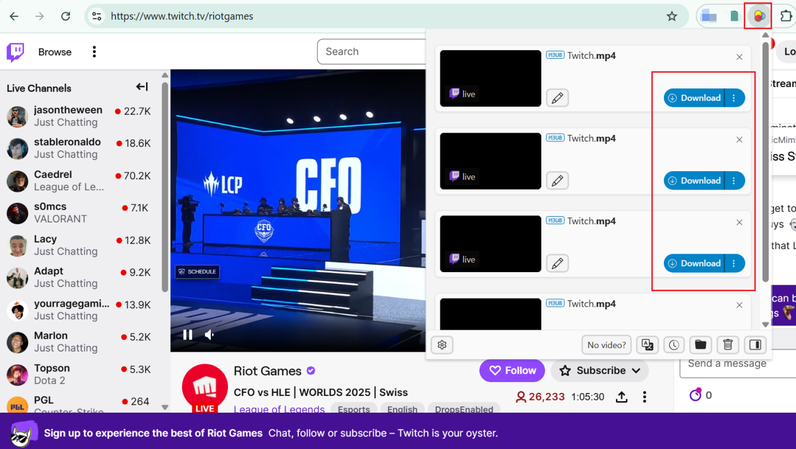Remove the fourth Twitch.mp4 entry

[739, 305]
